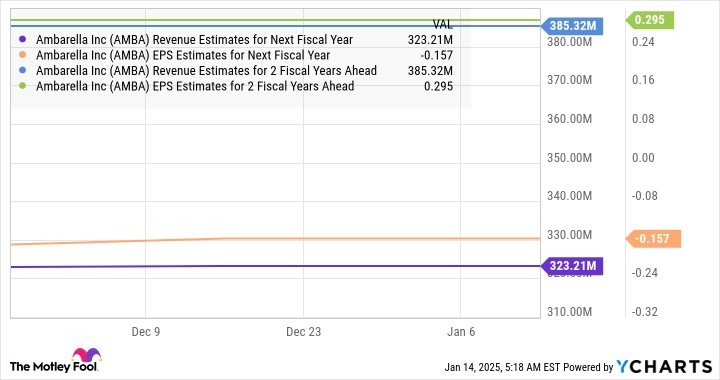Click the 350.00M axis tick label

tap(569, 158)
